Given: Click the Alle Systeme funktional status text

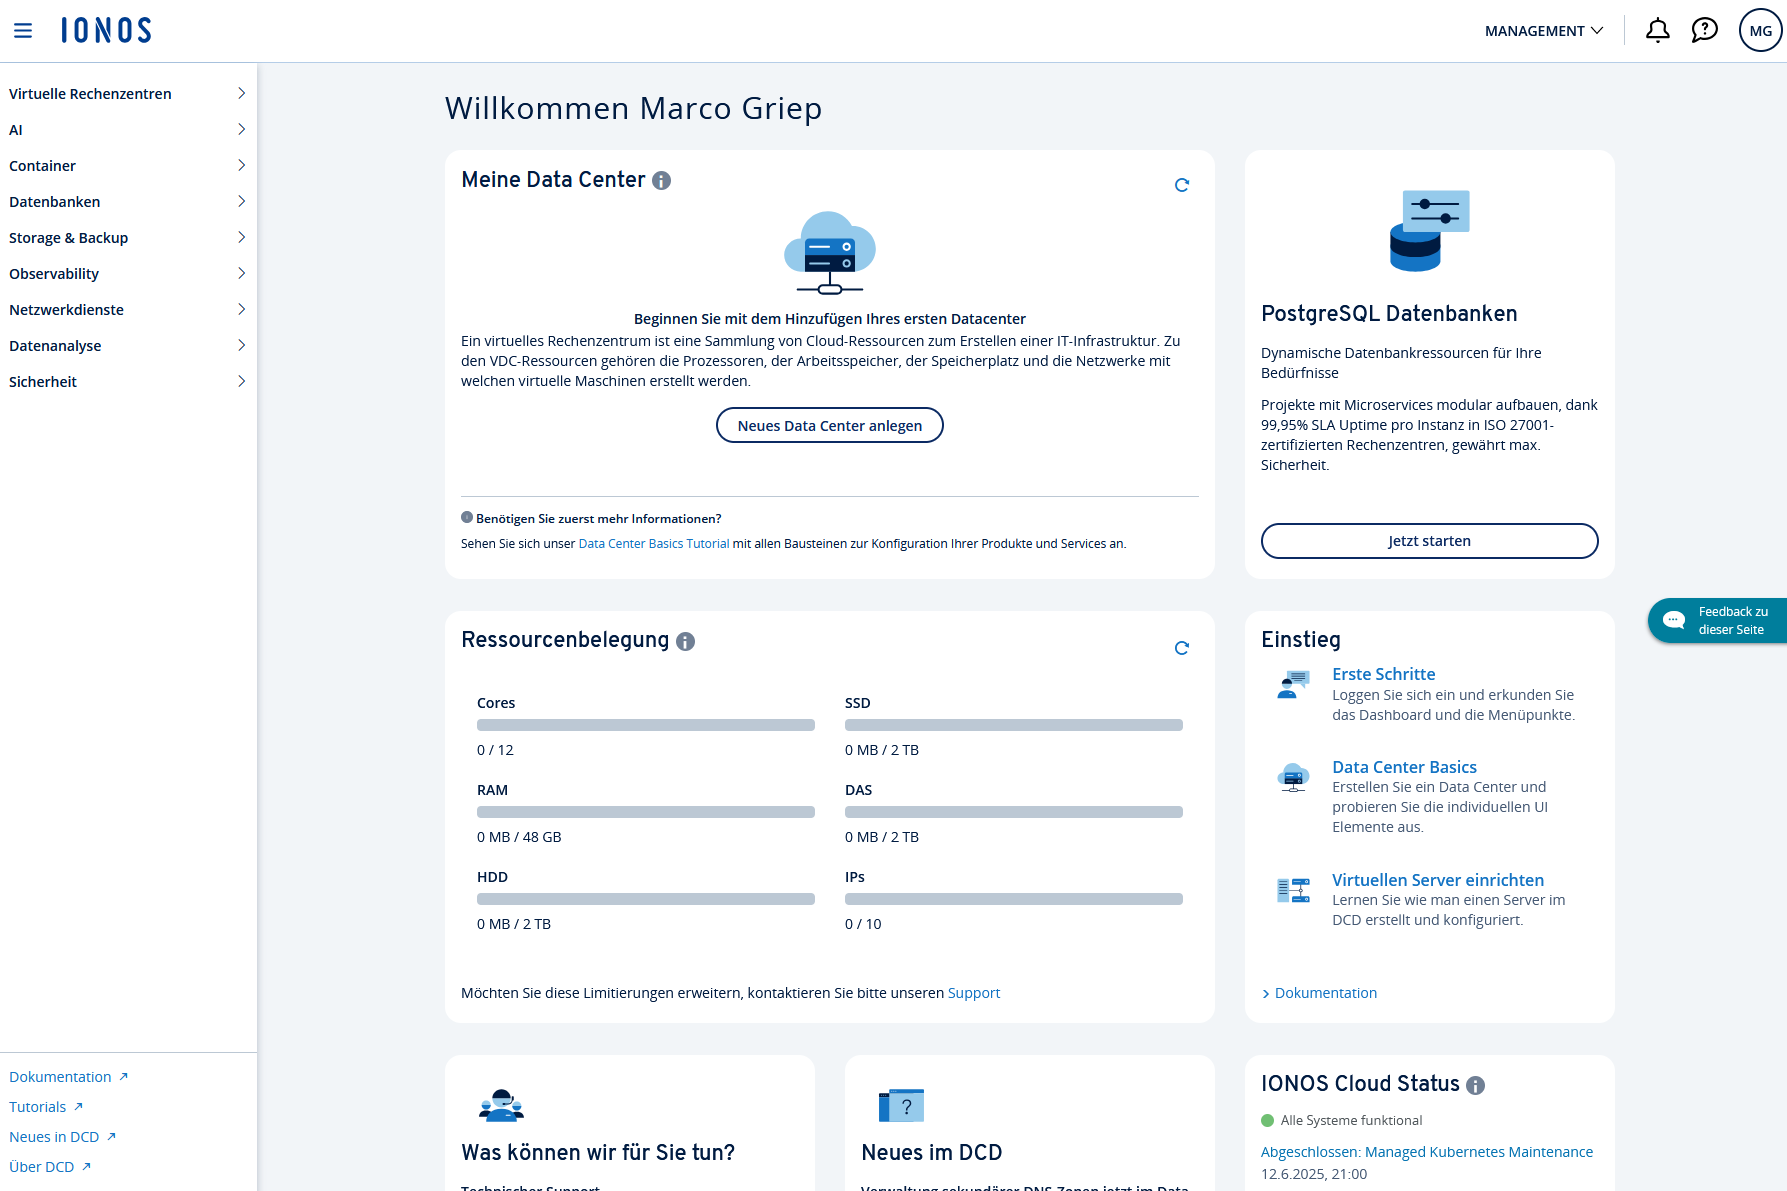Looking at the screenshot, I should coord(1351,1121).
